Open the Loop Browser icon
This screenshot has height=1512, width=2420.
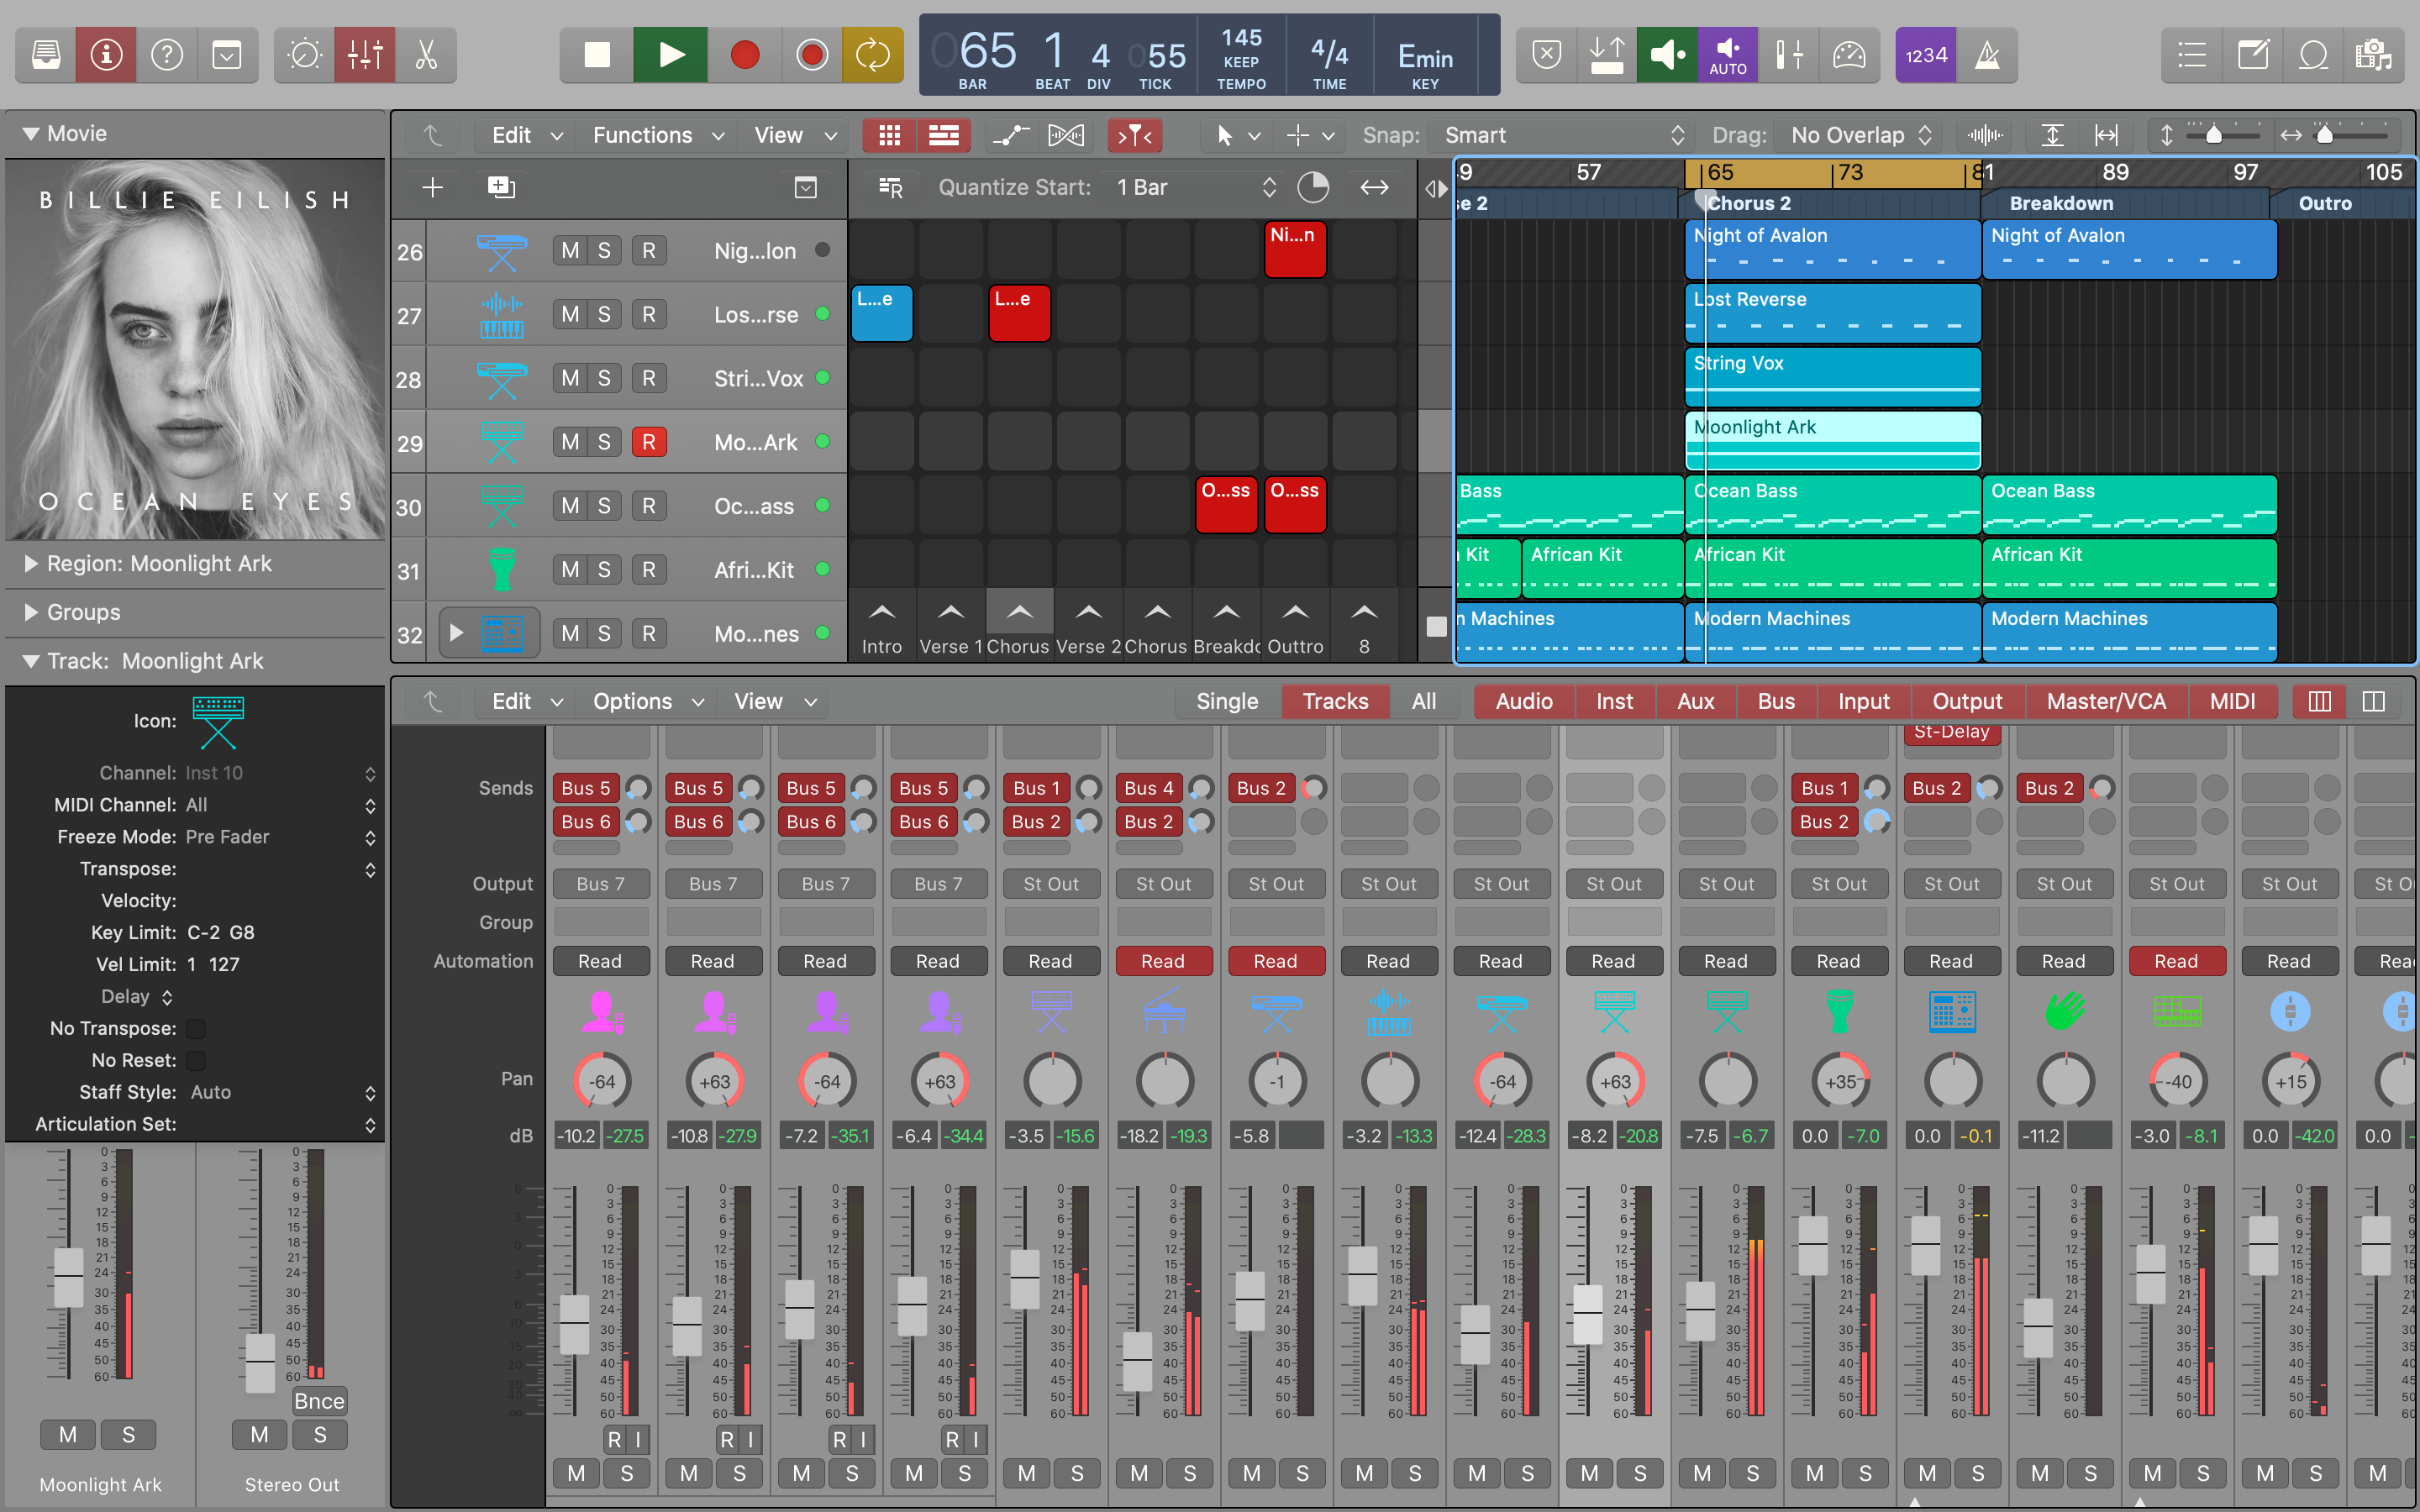[2313, 54]
